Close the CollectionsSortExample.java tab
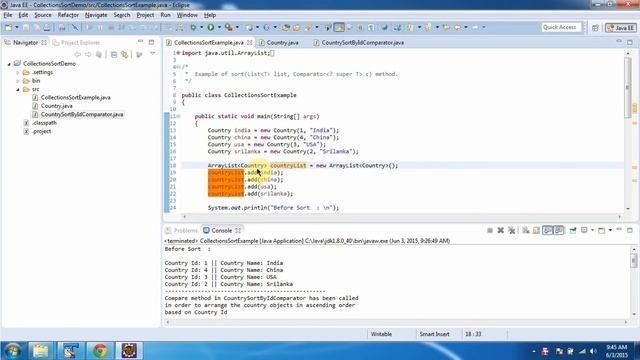Image resolution: width=640 pixels, height=360 pixels. click(x=249, y=42)
